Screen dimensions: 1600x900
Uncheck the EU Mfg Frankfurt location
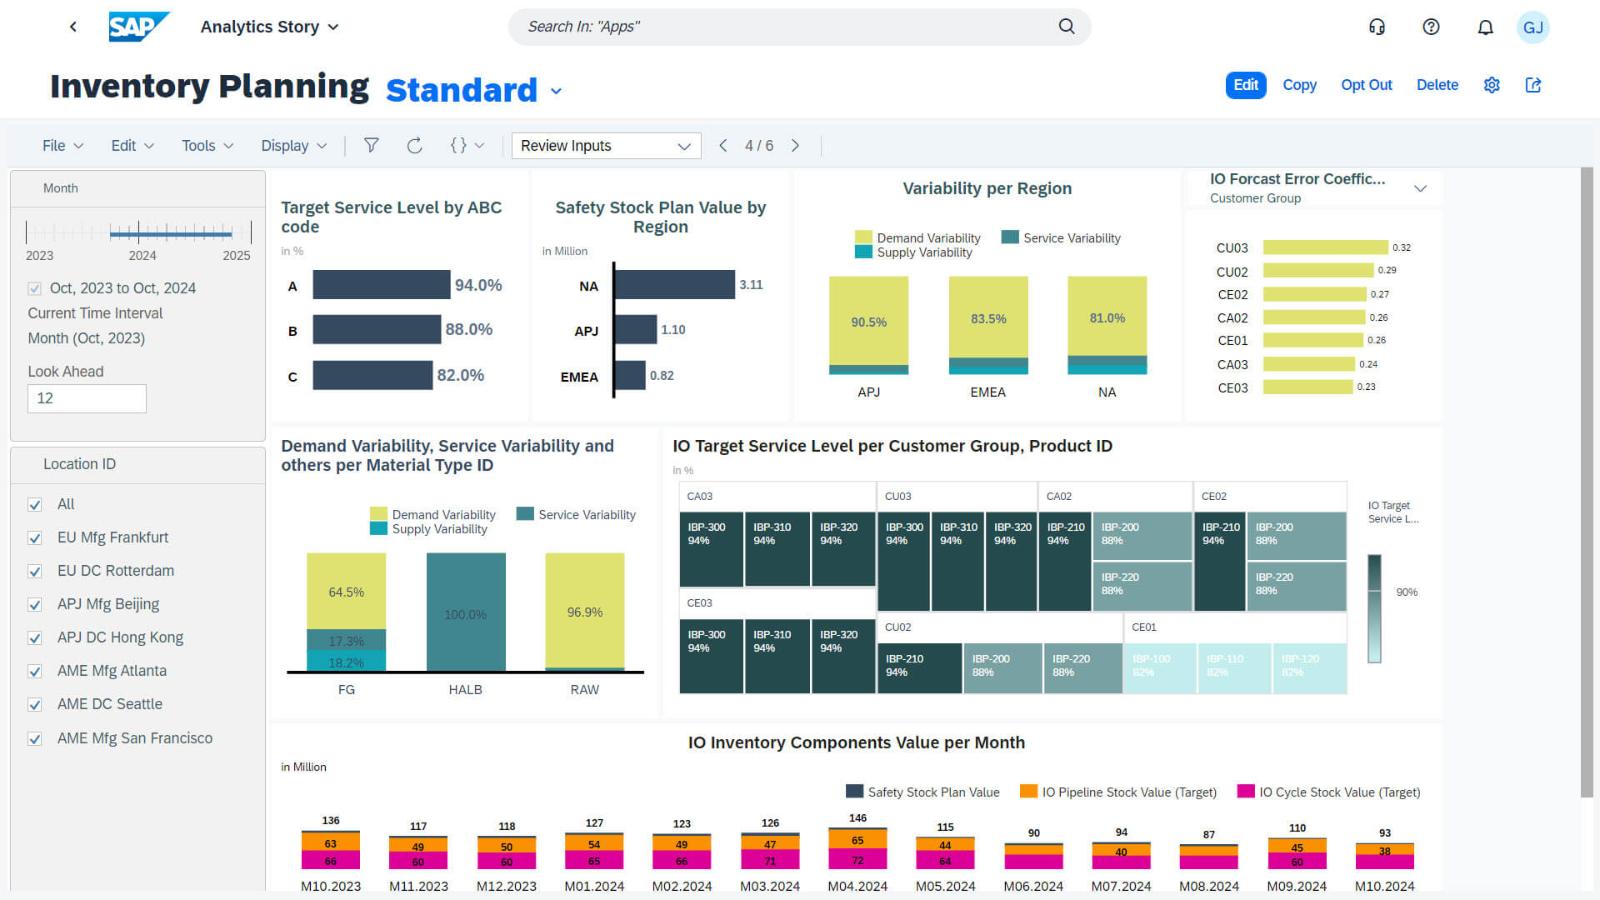36,537
